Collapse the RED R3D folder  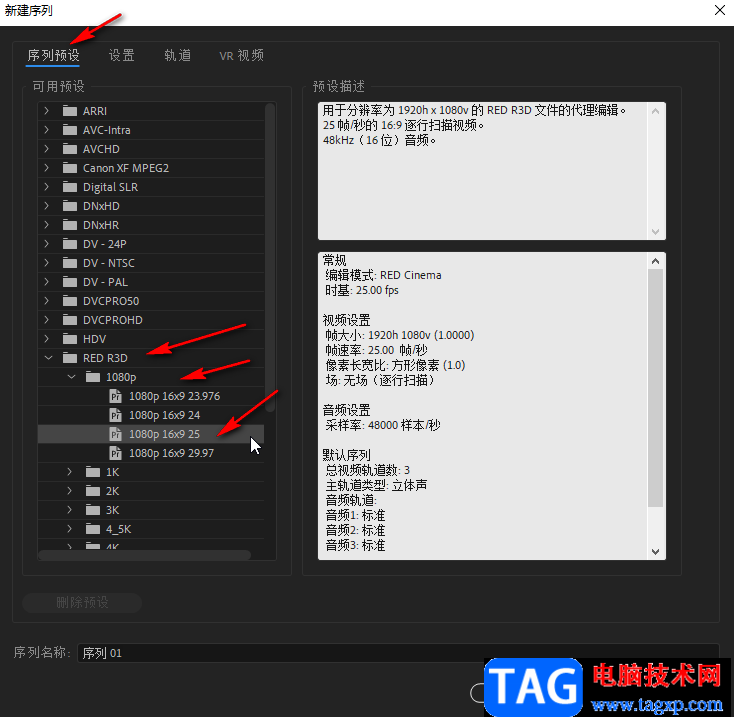[x=48, y=358]
